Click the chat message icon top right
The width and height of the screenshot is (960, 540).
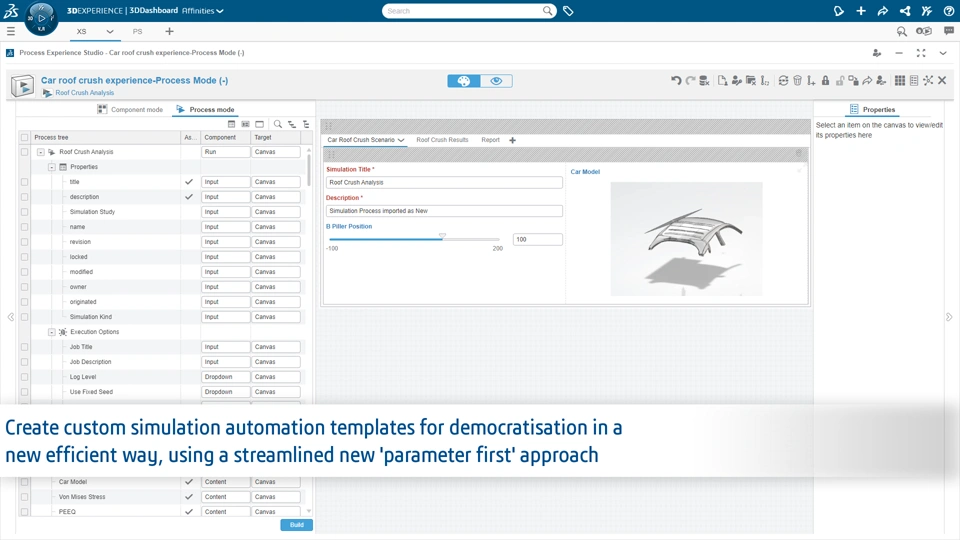948,31
